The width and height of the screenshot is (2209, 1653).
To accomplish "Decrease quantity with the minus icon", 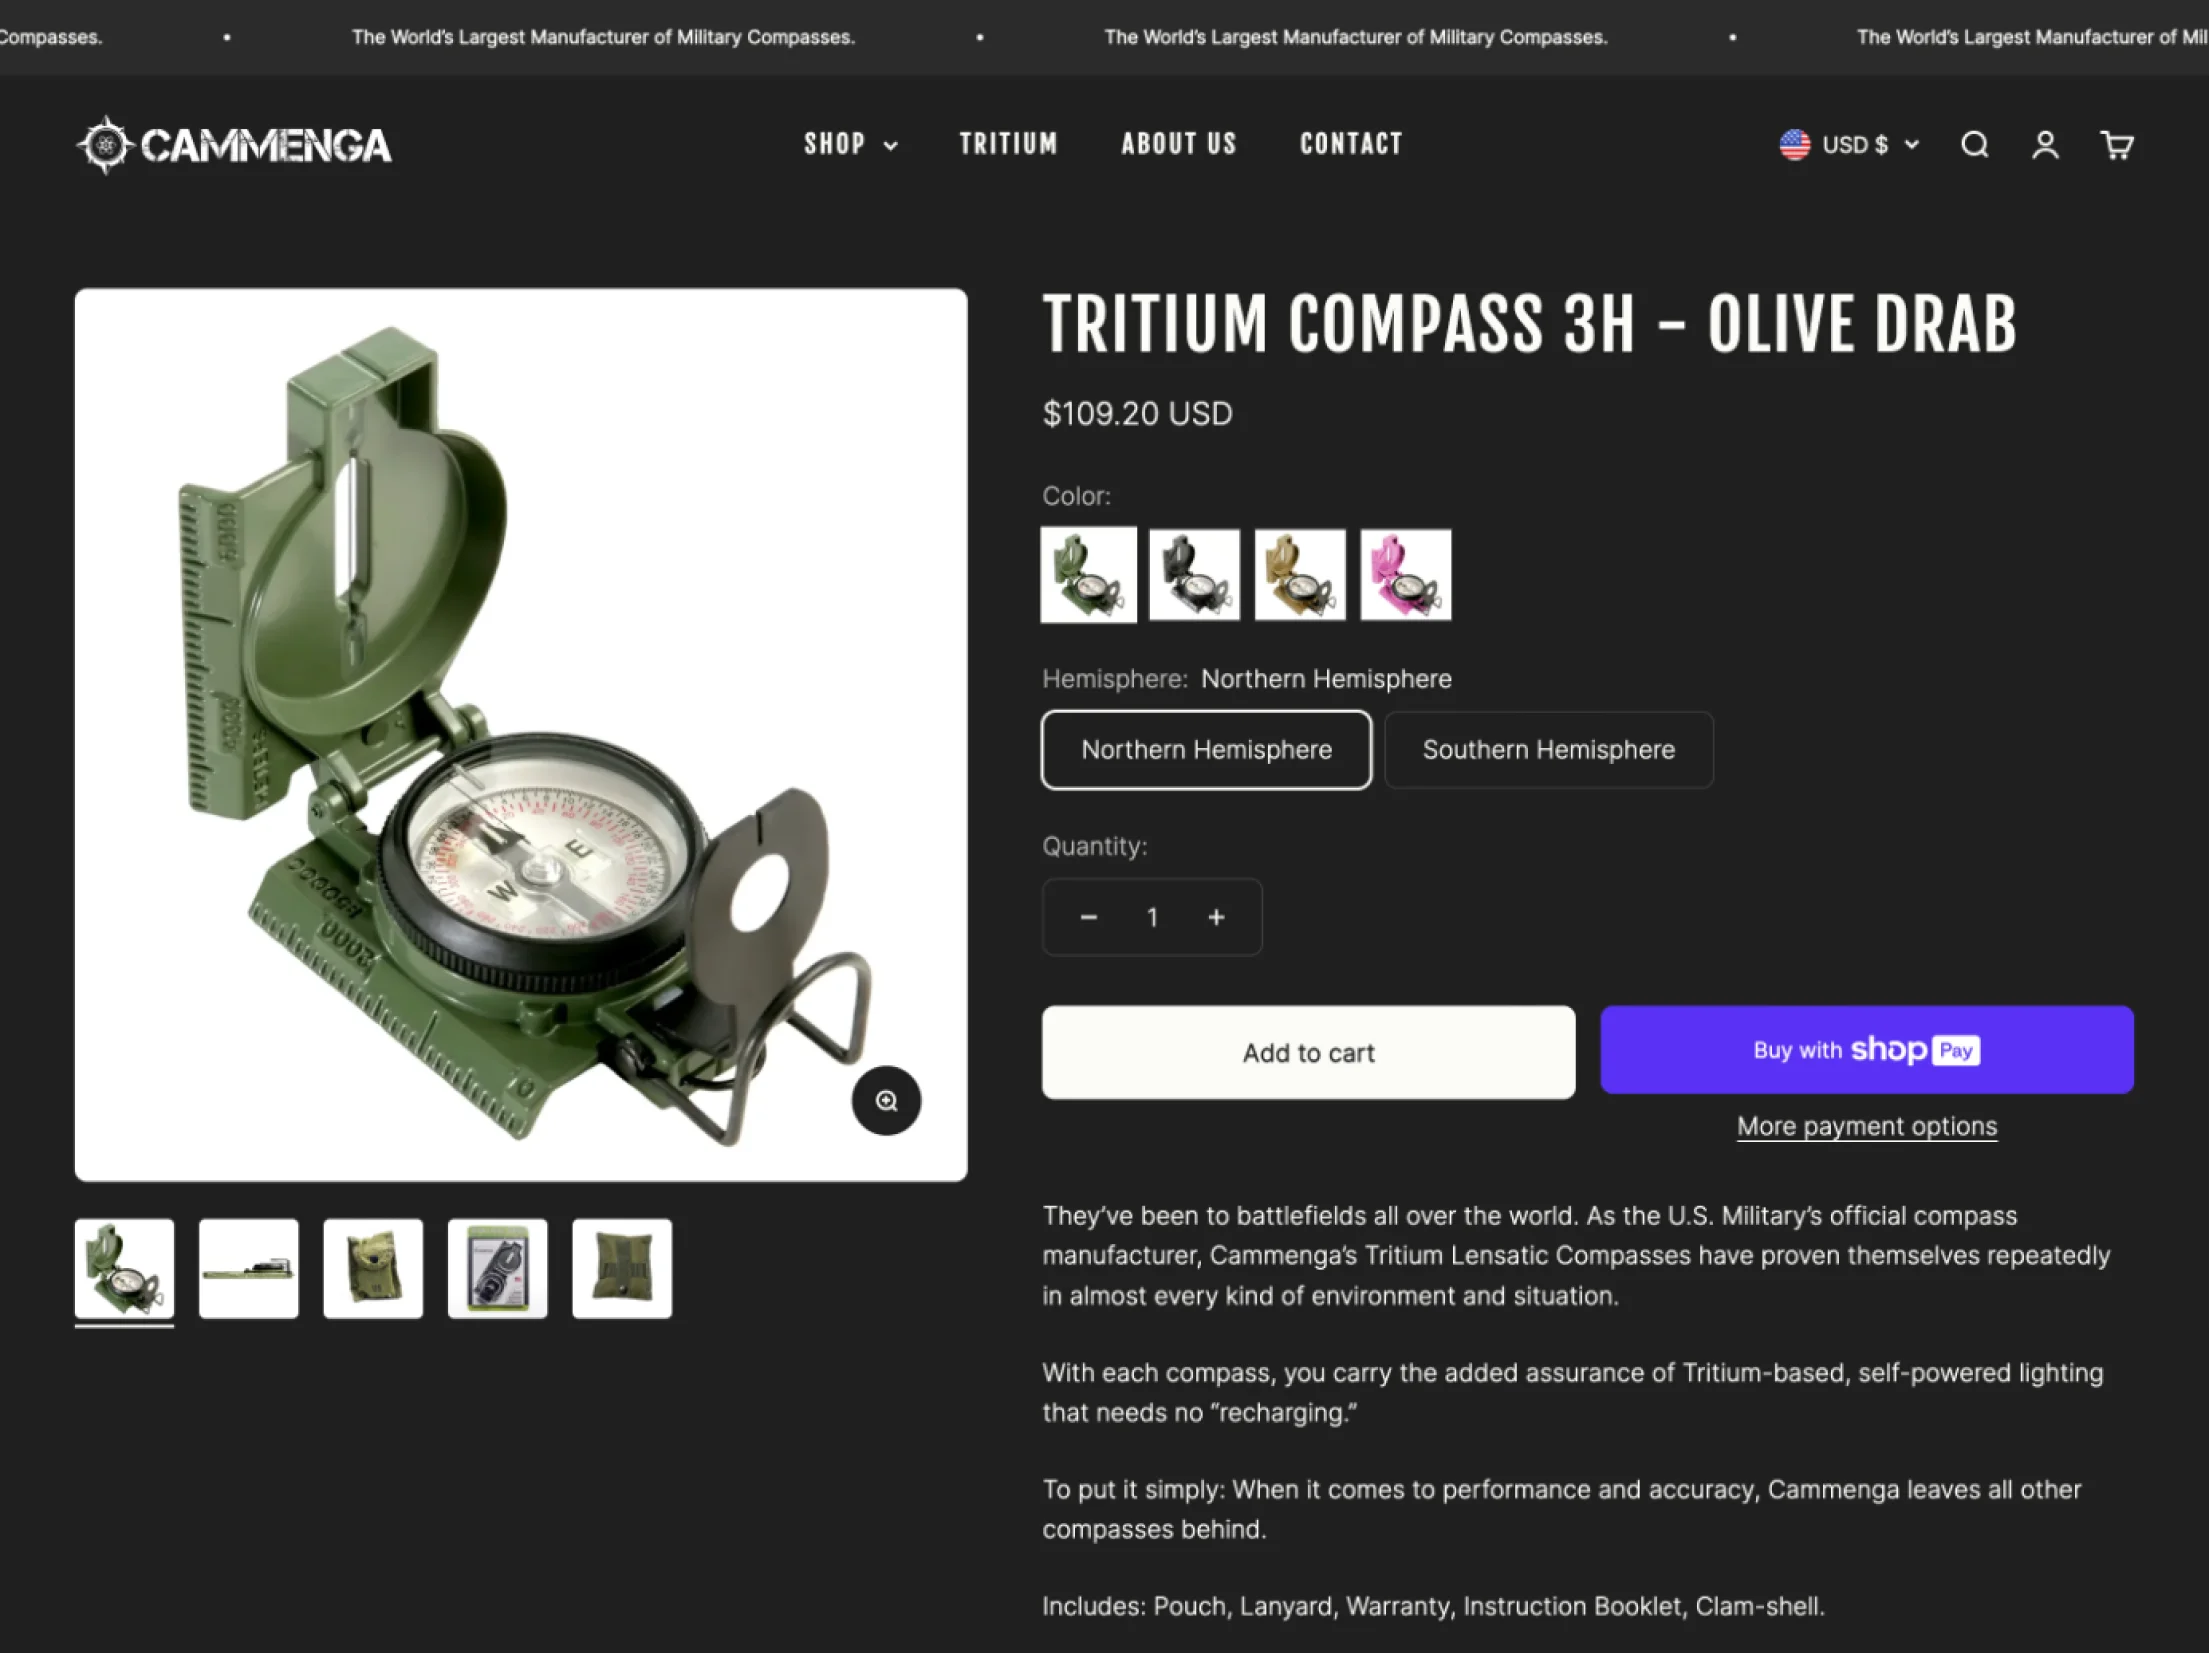I will click(1089, 917).
